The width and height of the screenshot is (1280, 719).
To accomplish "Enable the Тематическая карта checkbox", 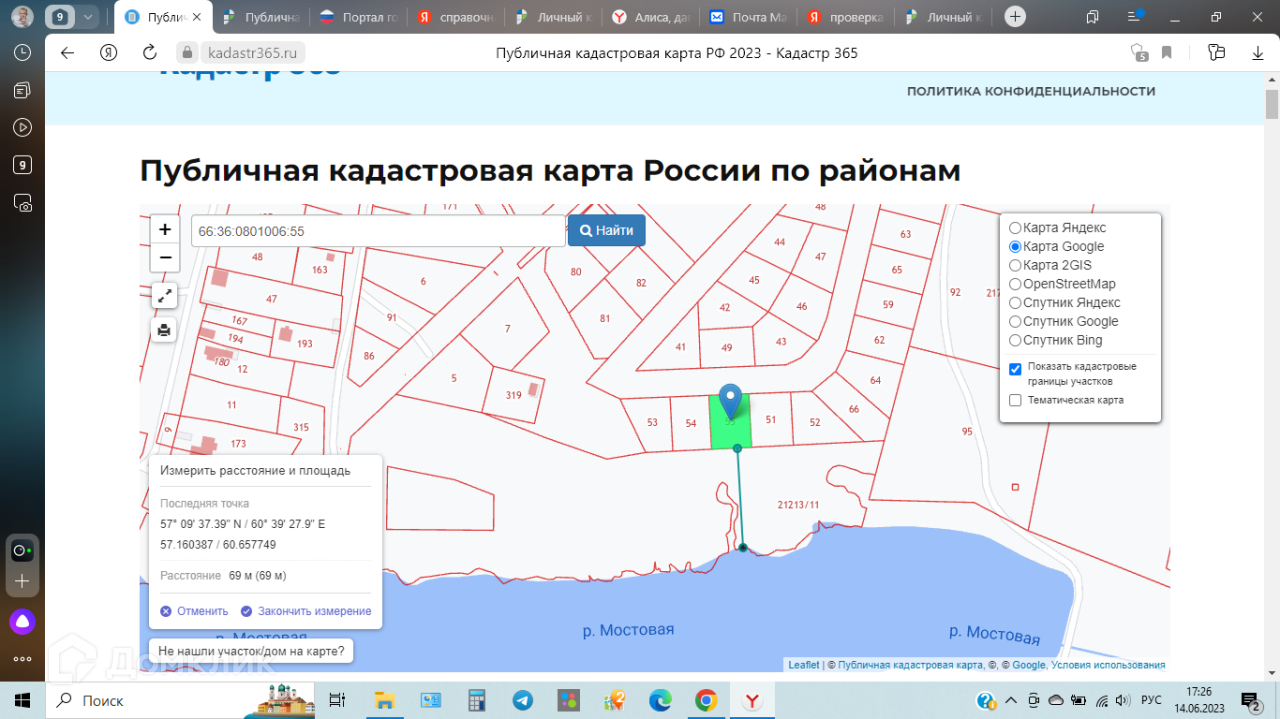I will tap(1015, 401).
